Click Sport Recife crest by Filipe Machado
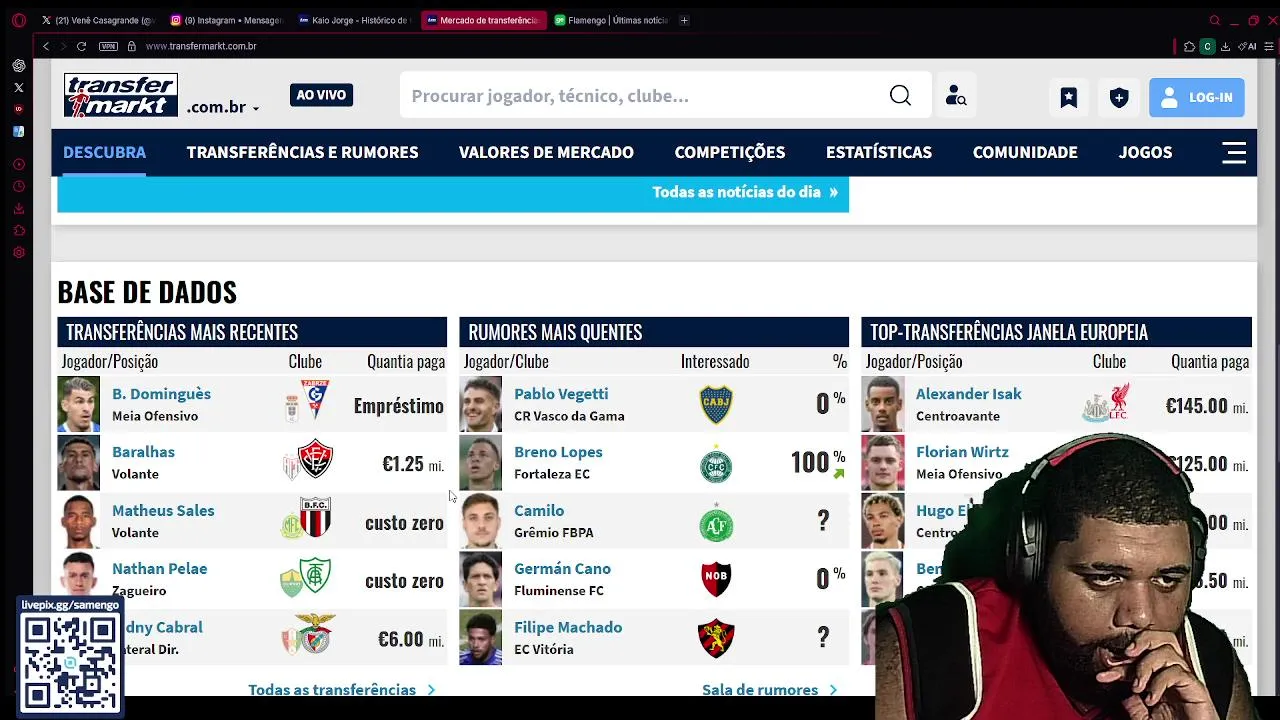The image size is (1280, 720). click(x=716, y=637)
